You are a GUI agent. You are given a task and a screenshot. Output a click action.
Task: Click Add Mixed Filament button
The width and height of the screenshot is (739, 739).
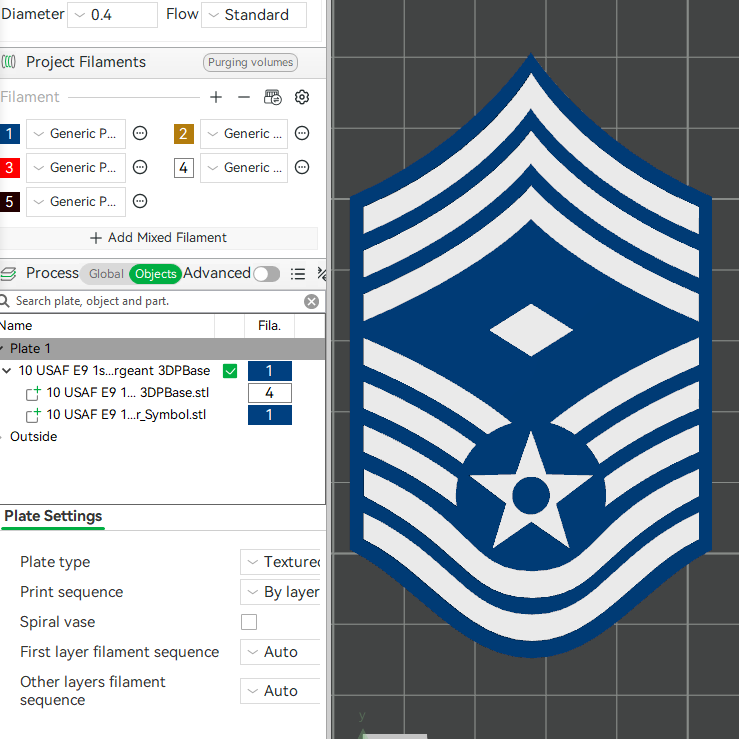point(158,238)
